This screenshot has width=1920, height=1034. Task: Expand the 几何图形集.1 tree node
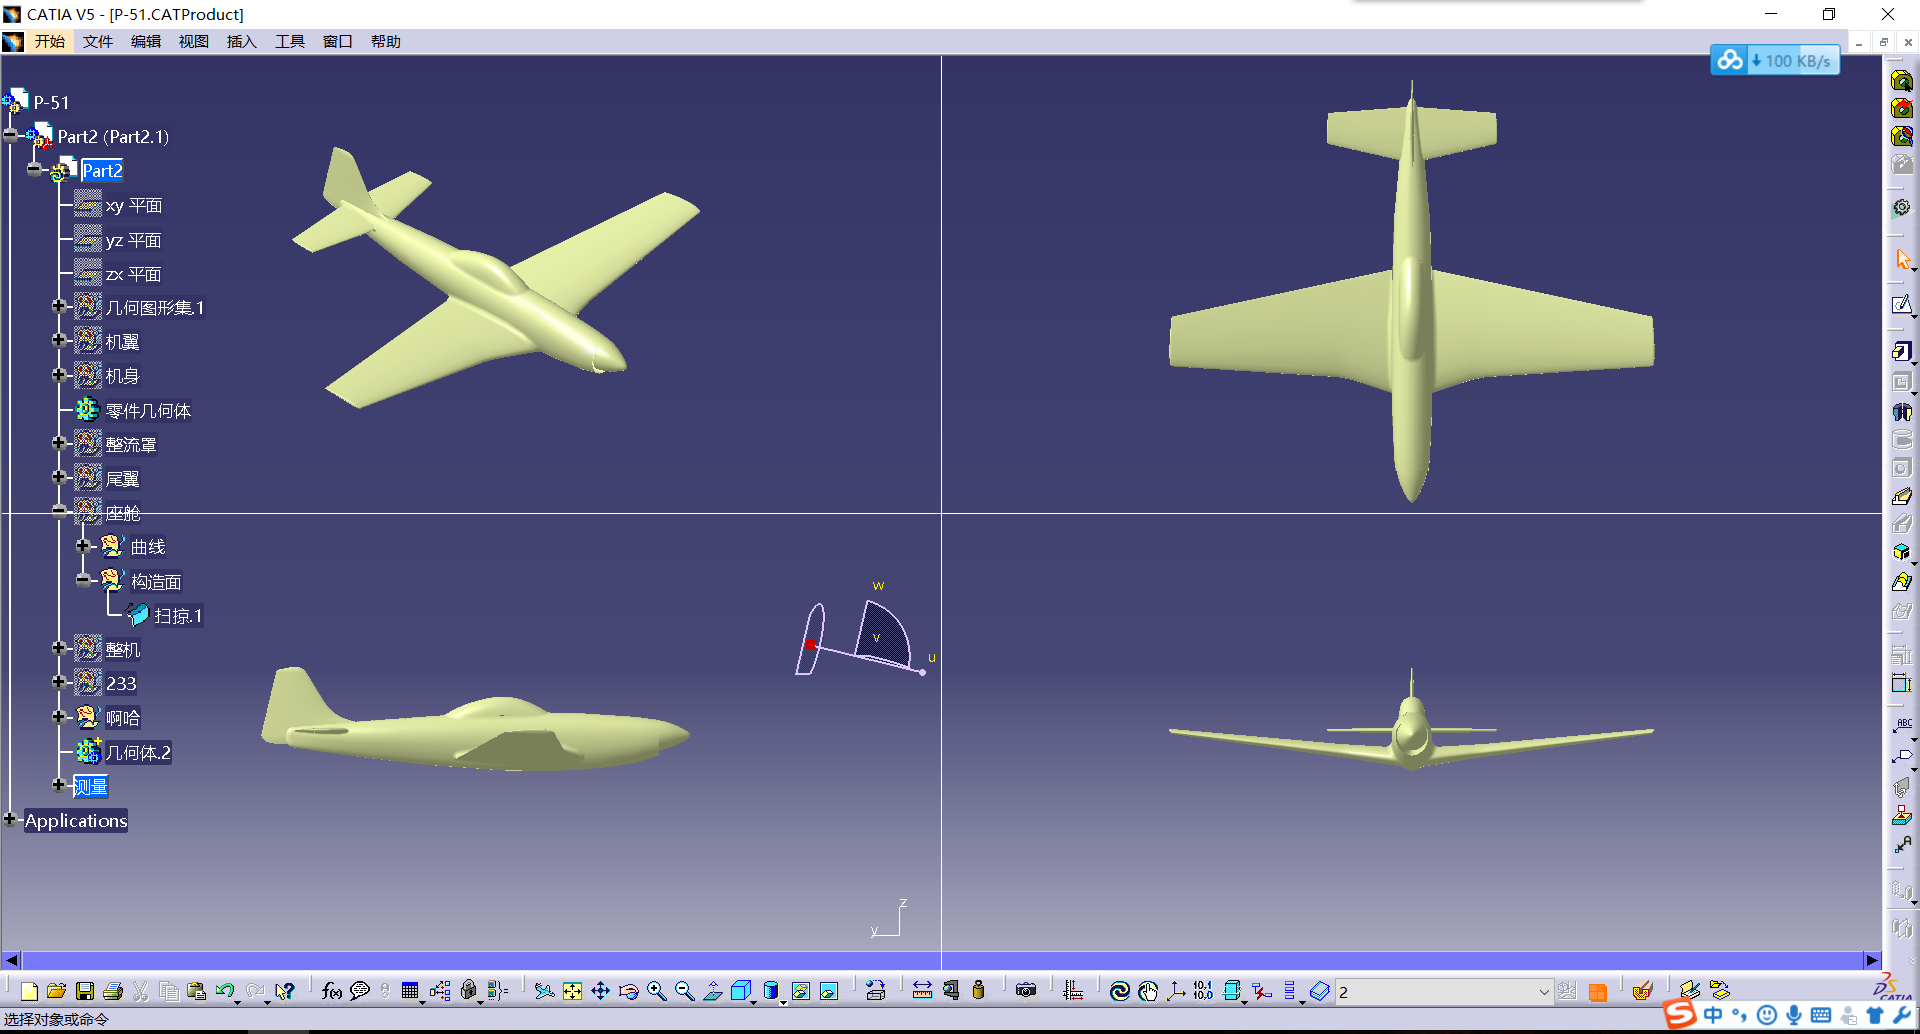click(59, 306)
